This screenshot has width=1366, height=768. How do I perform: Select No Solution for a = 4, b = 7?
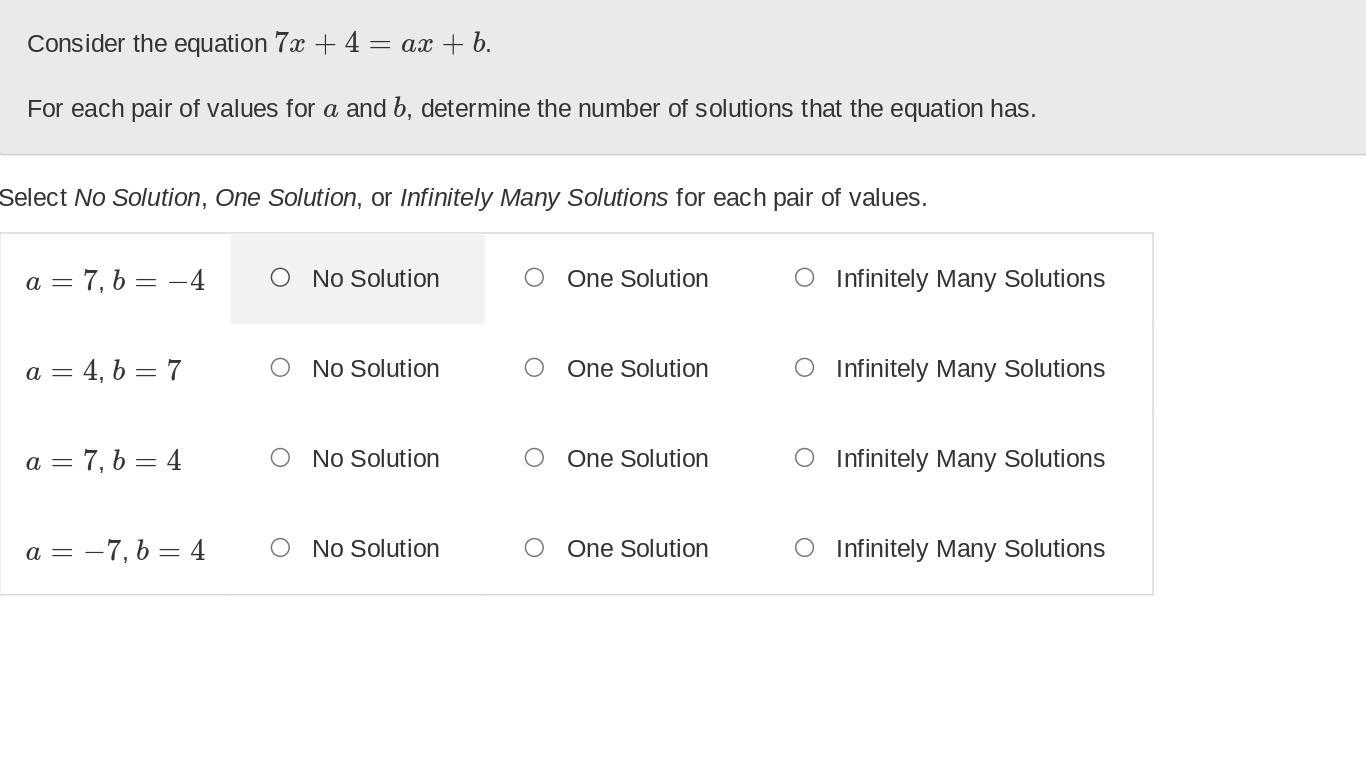click(280, 368)
